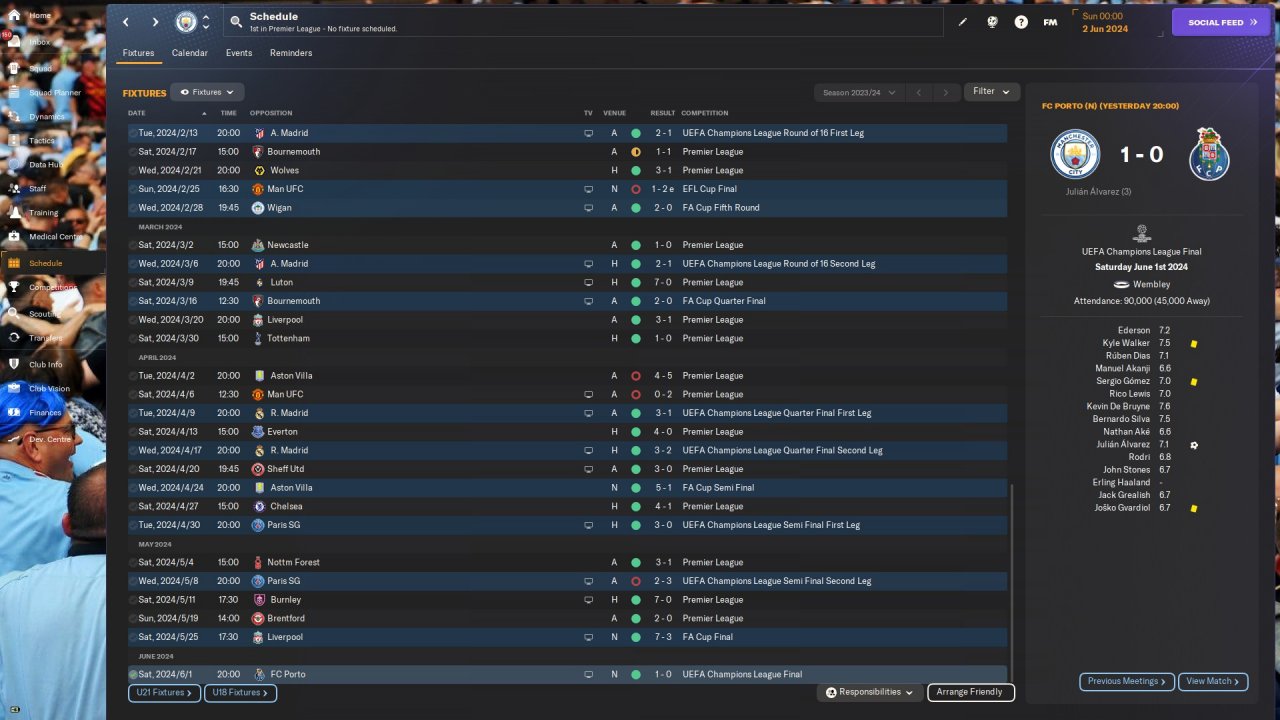Toggle selection circle for Sat 2024/5/25 Liverpool fixture
This screenshot has width=1280, height=720.
click(133, 637)
